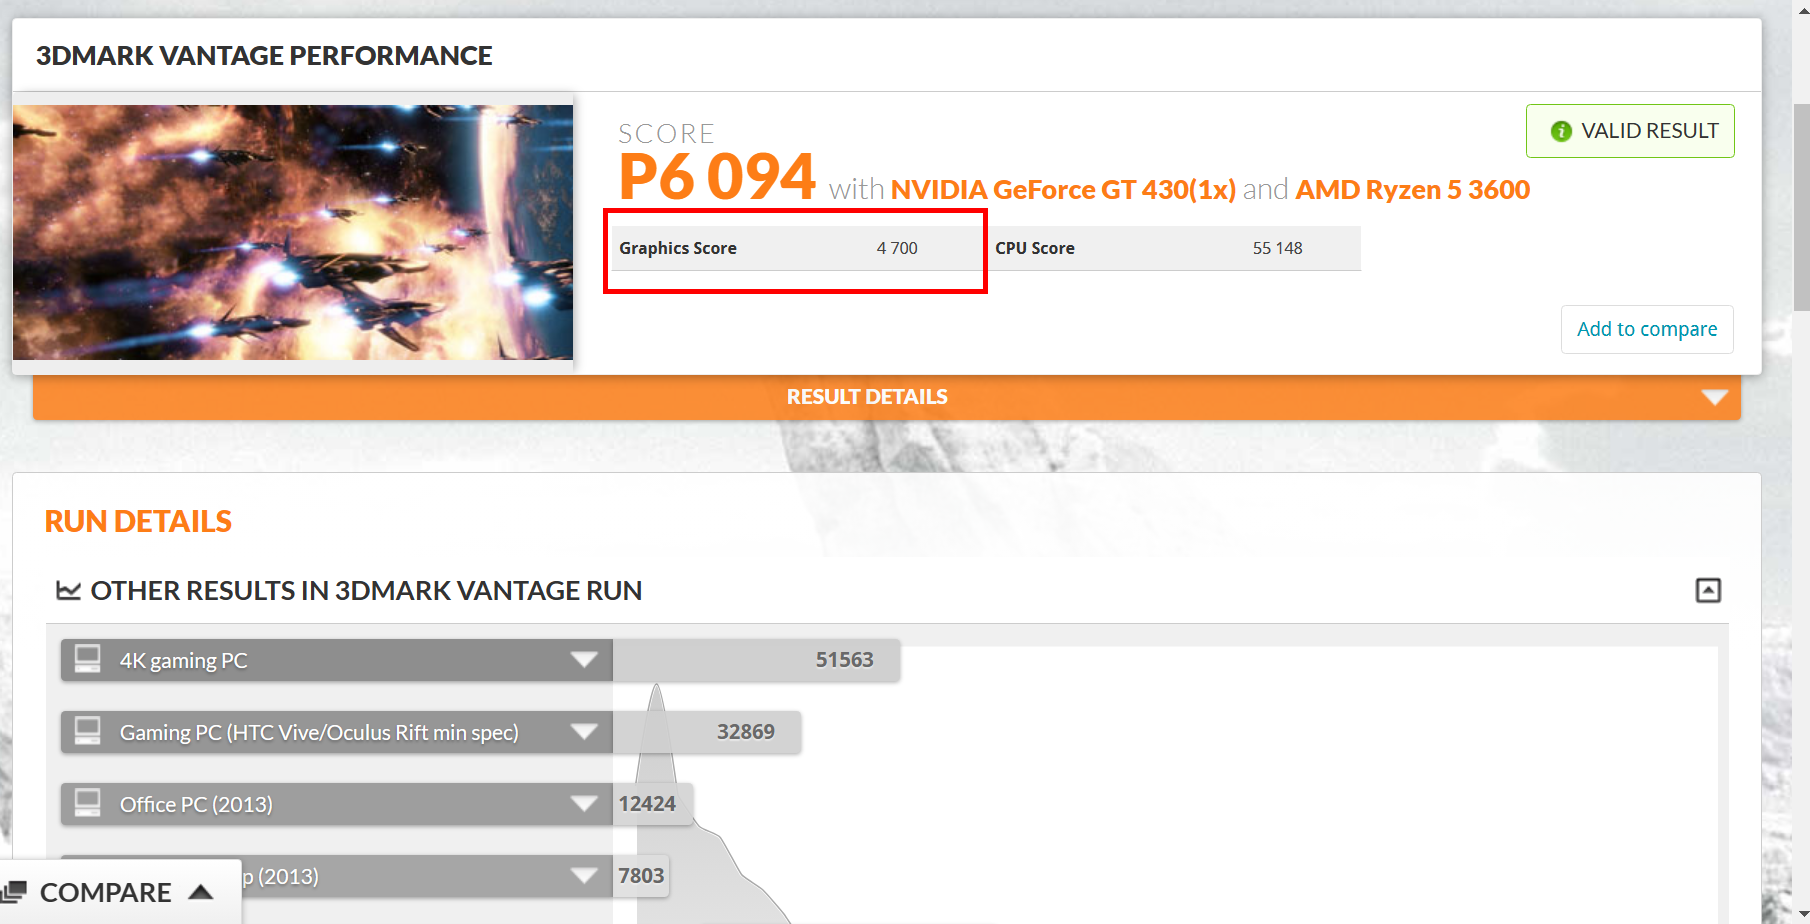This screenshot has height=924, width=1810.
Task: Click the Add to compare button
Action: [x=1647, y=329]
